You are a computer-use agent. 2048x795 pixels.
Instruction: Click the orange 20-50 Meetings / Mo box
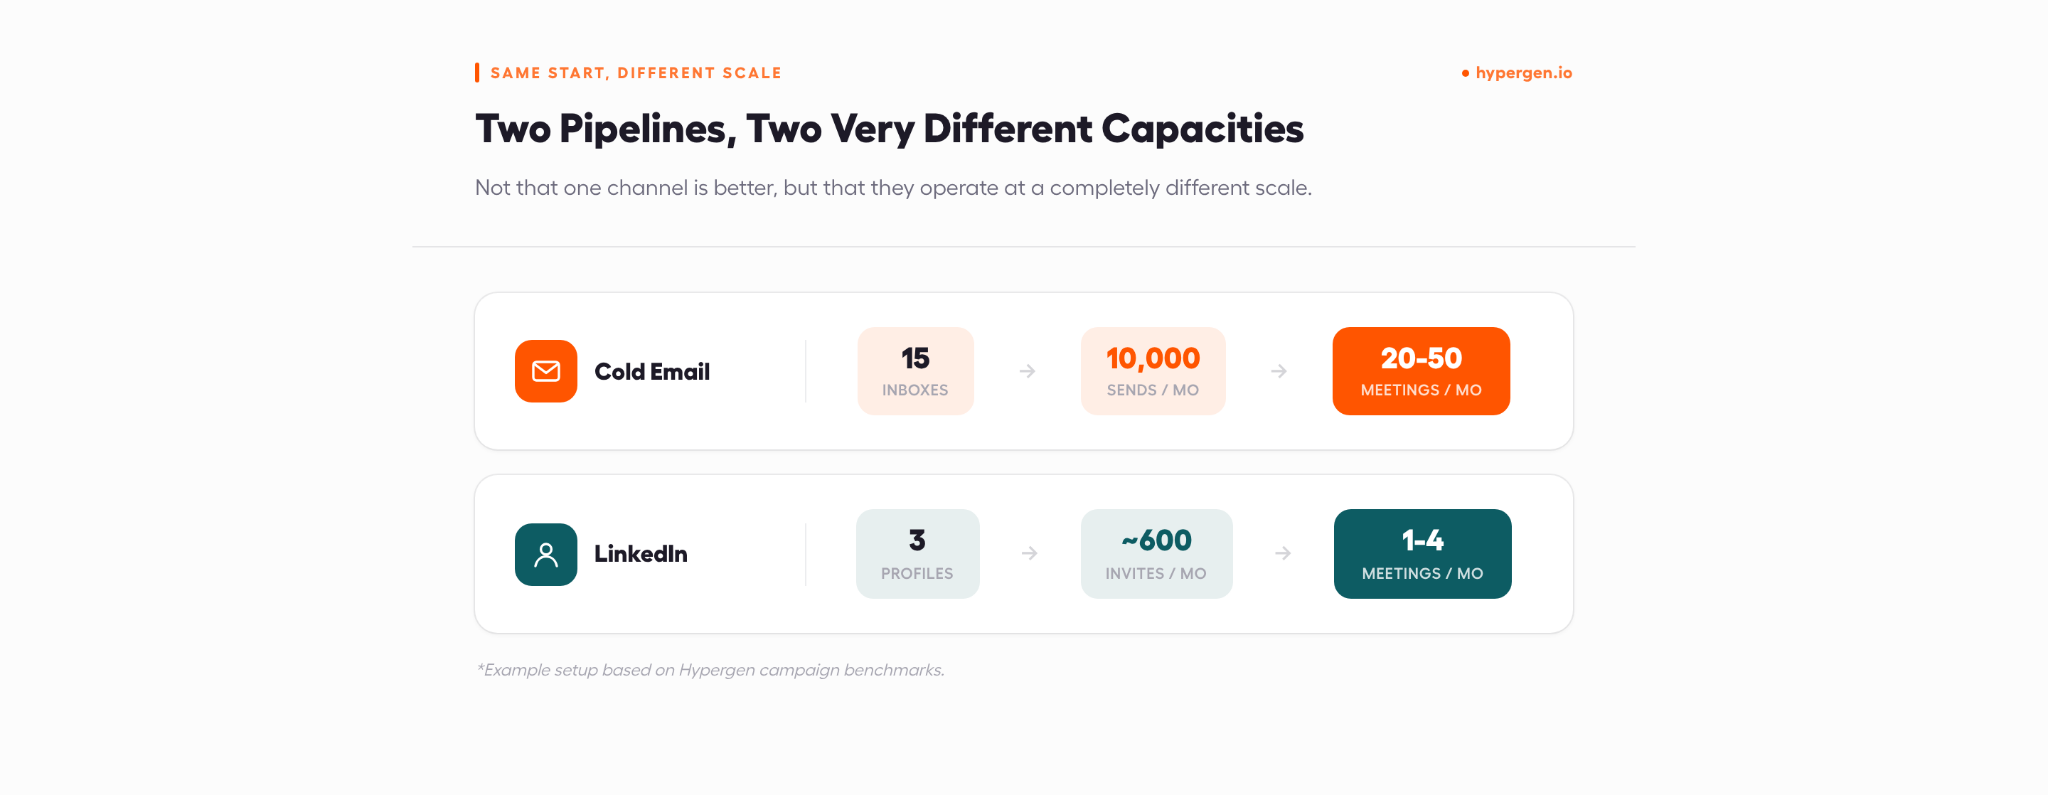coord(1421,371)
